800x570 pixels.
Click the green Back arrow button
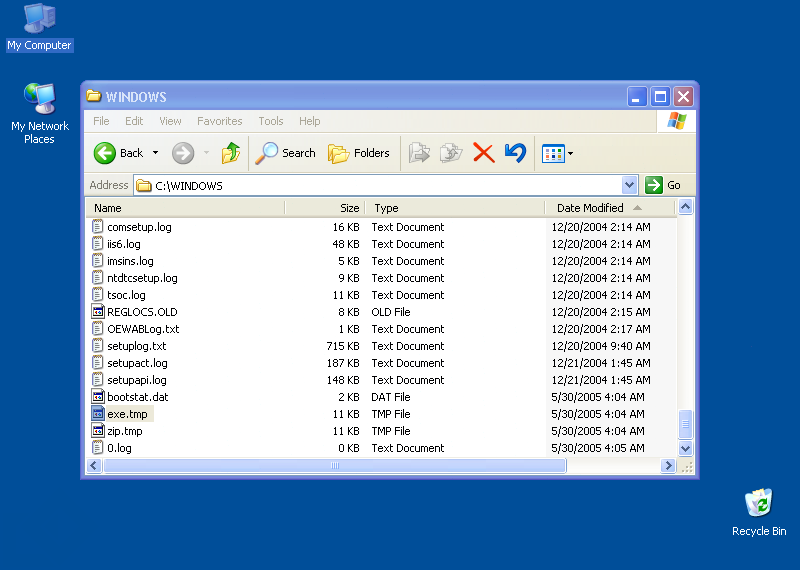tap(105, 153)
